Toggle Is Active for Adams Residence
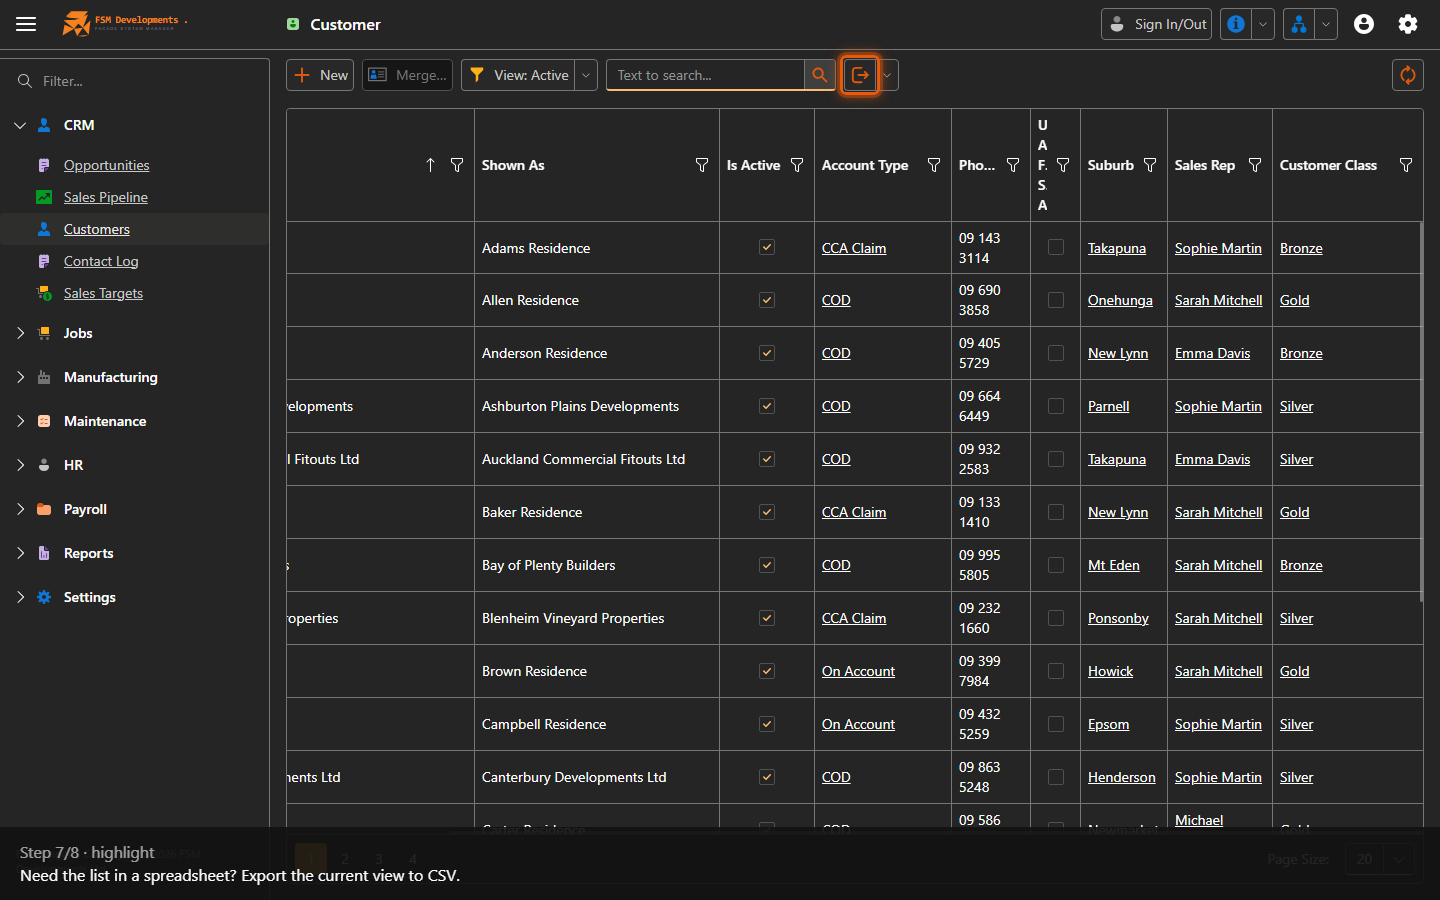The height and width of the screenshot is (900, 1440). (767, 247)
